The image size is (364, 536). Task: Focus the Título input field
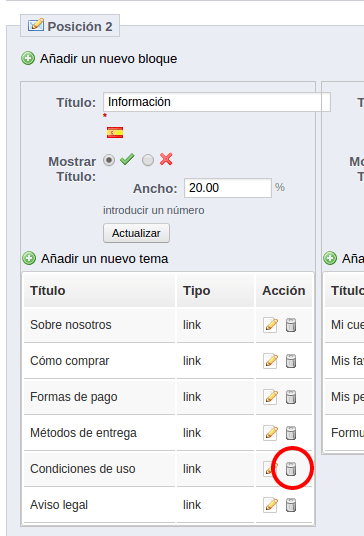(217, 102)
